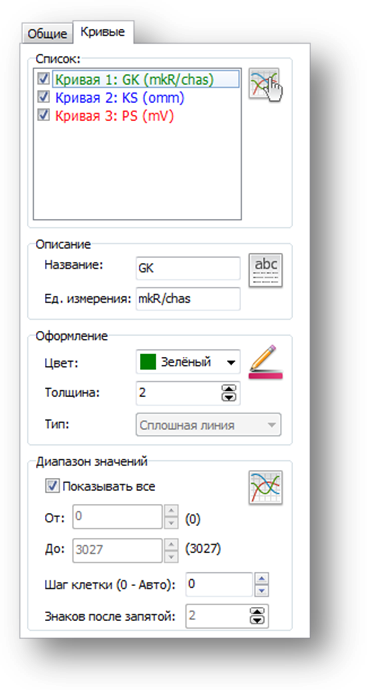Select Кривая 3: PS (mV) in list
367x690 pixels.
pyautogui.click(x=114, y=115)
